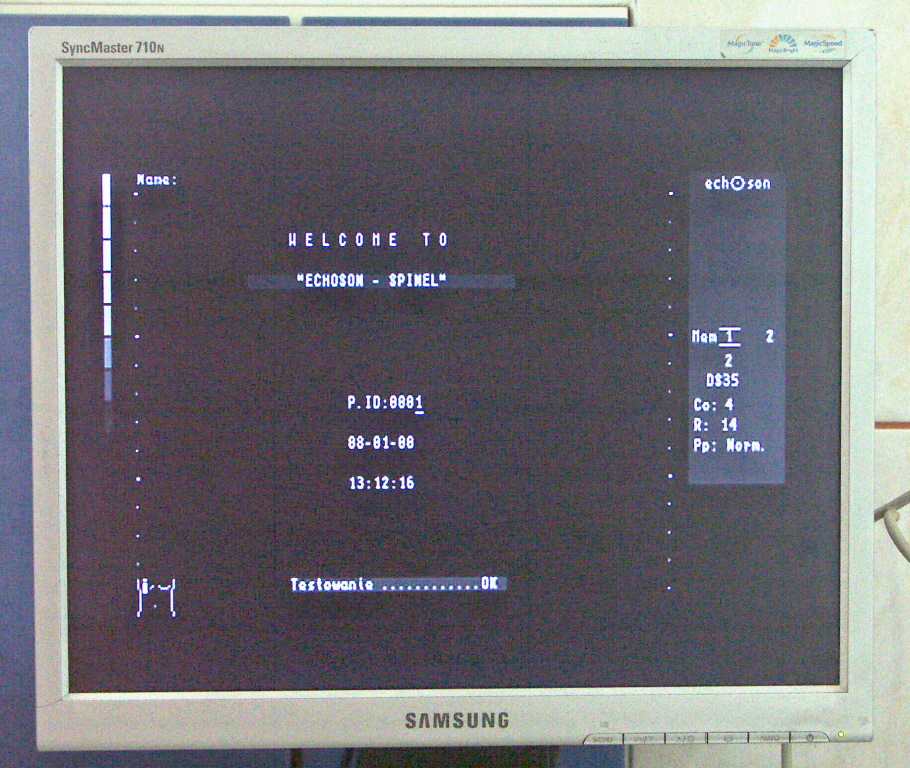
Task: Click the "ECHOSON - SPINEL" title bar
Action: pyautogui.click(x=381, y=281)
